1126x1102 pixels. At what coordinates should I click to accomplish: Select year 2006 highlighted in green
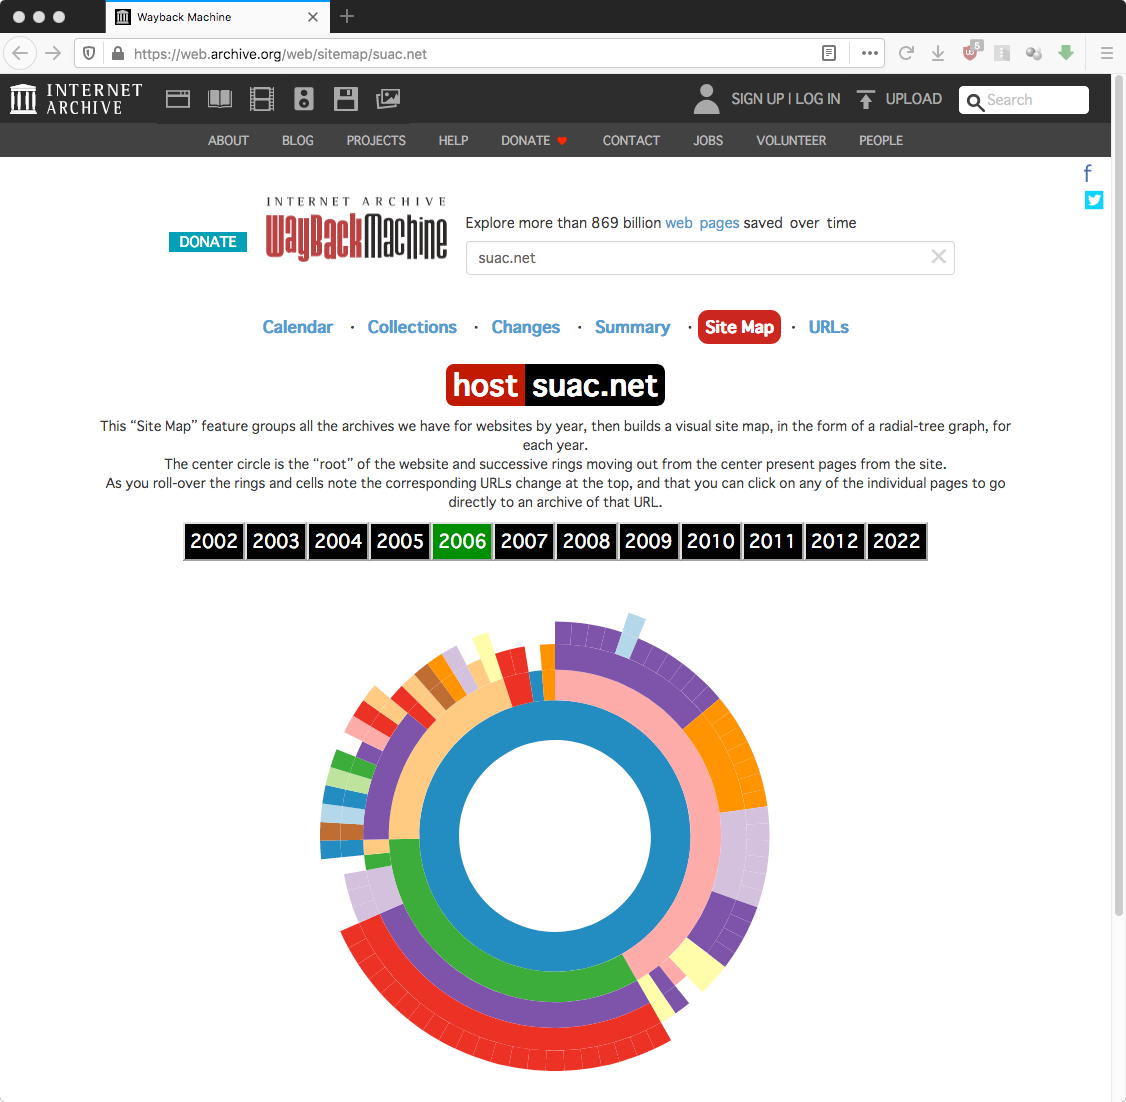(x=462, y=541)
